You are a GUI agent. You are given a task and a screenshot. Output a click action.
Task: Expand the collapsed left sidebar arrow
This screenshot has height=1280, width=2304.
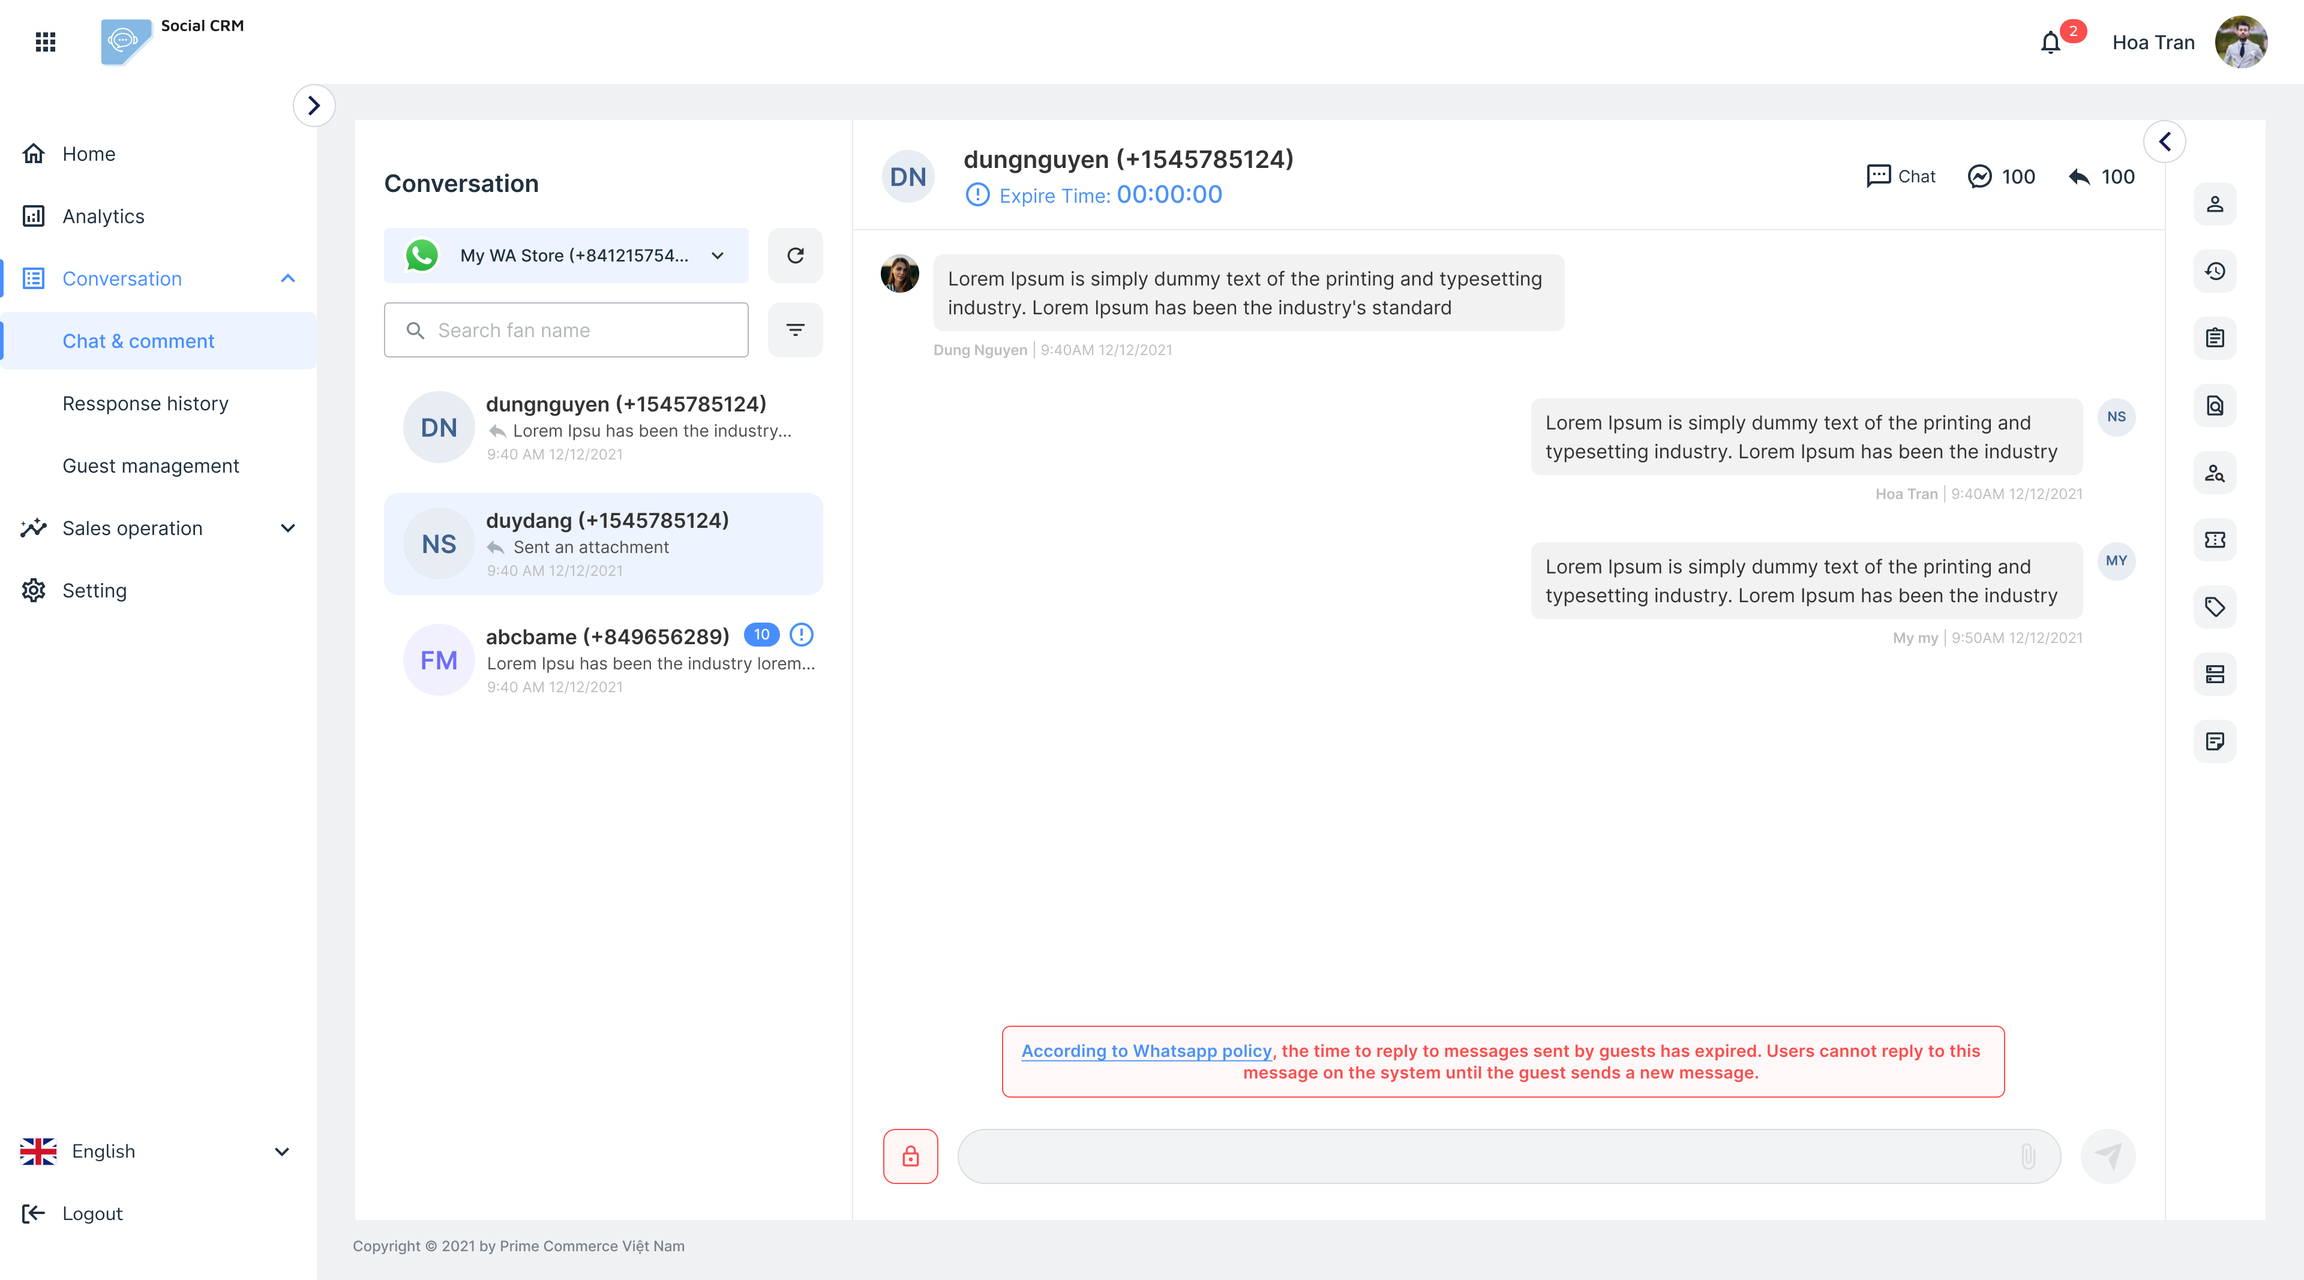314,106
